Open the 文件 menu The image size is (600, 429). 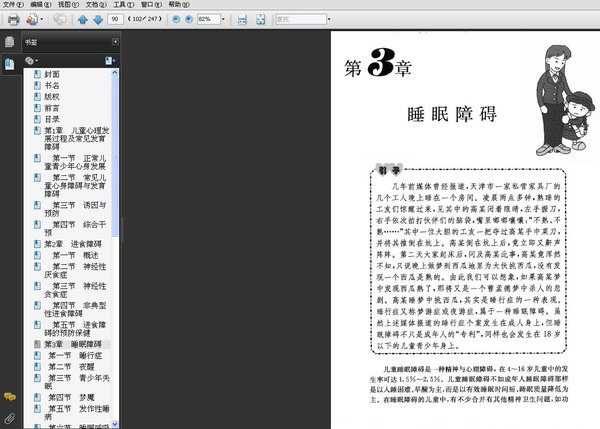coord(13,5)
